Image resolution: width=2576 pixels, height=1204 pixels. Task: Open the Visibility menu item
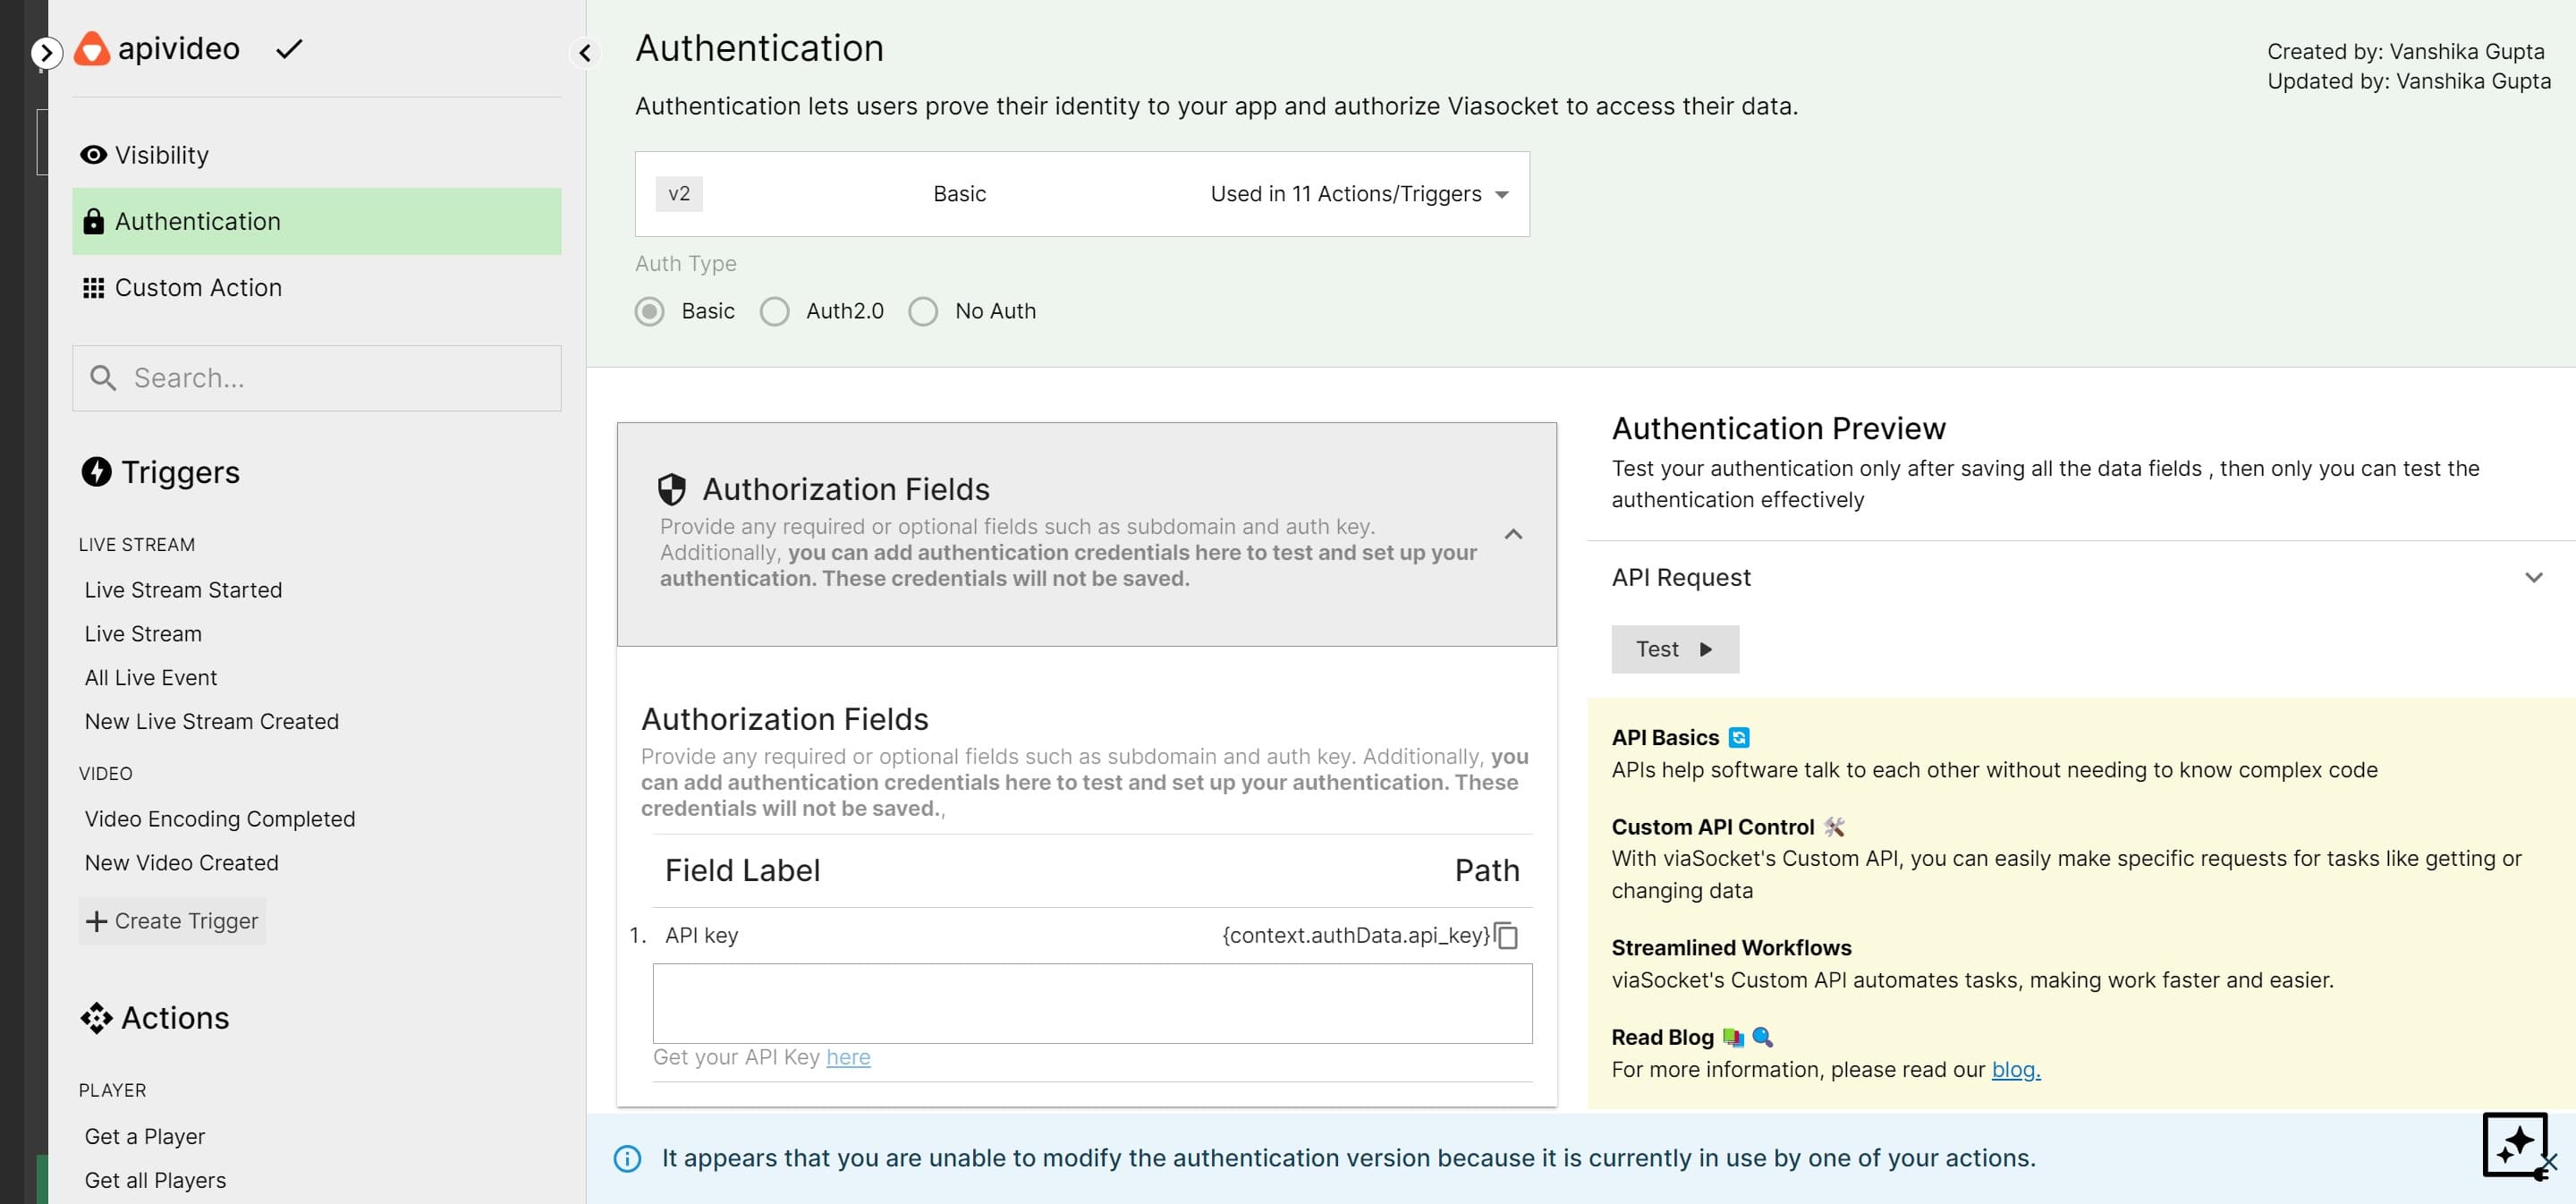pyautogui.click(x=317, y=155)
